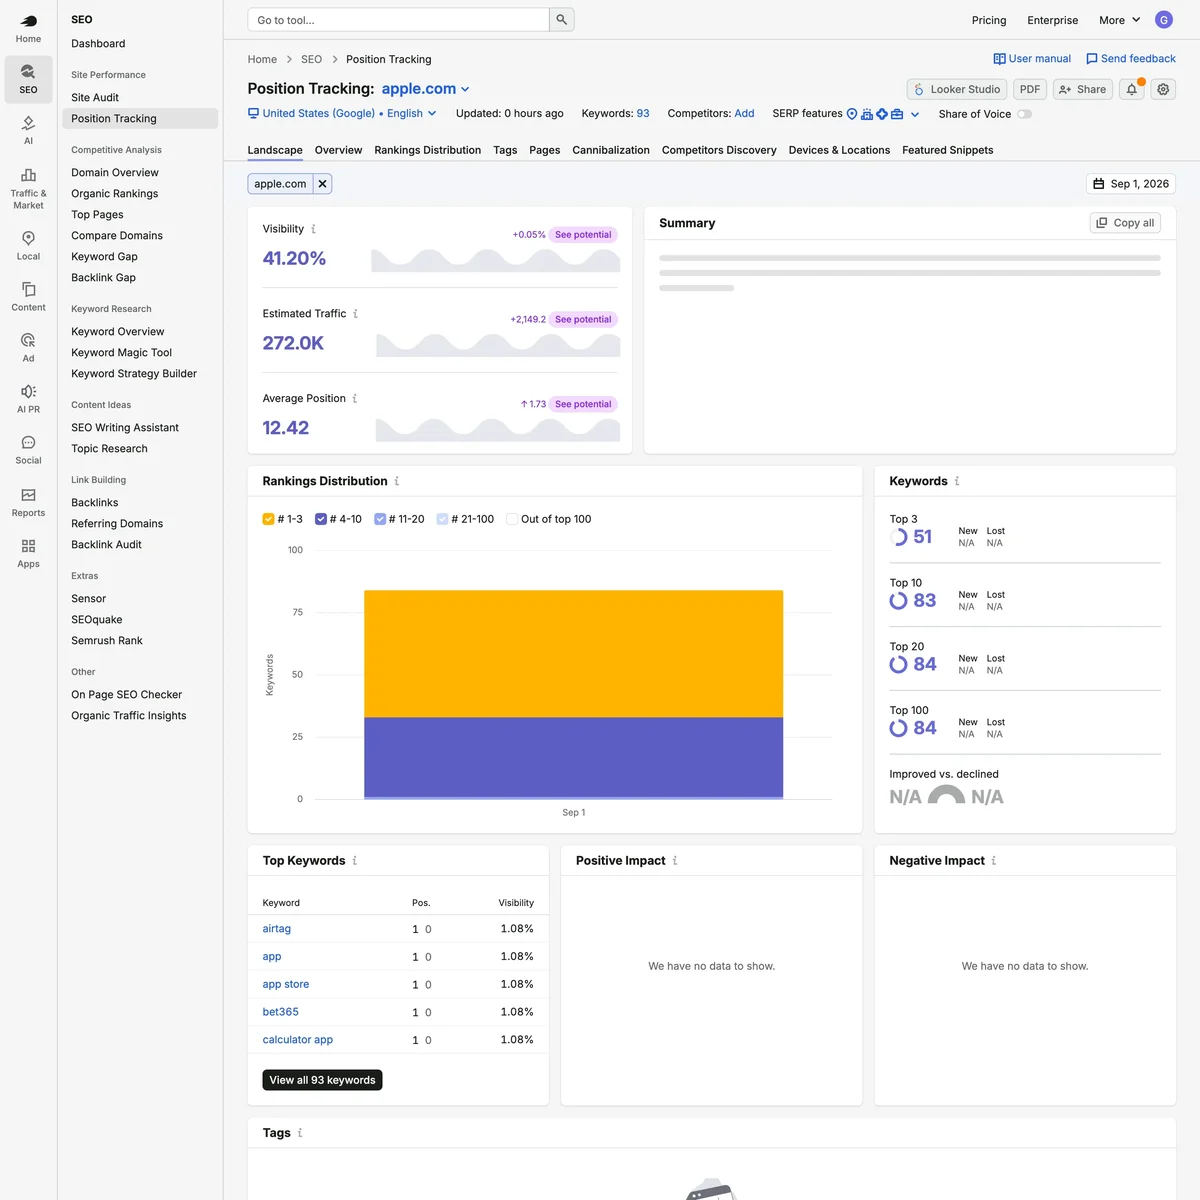Open the Local sidebar section
The width and height of the screenshot is (1200, 1200).
pyautogui.click(x=28, y=246)
